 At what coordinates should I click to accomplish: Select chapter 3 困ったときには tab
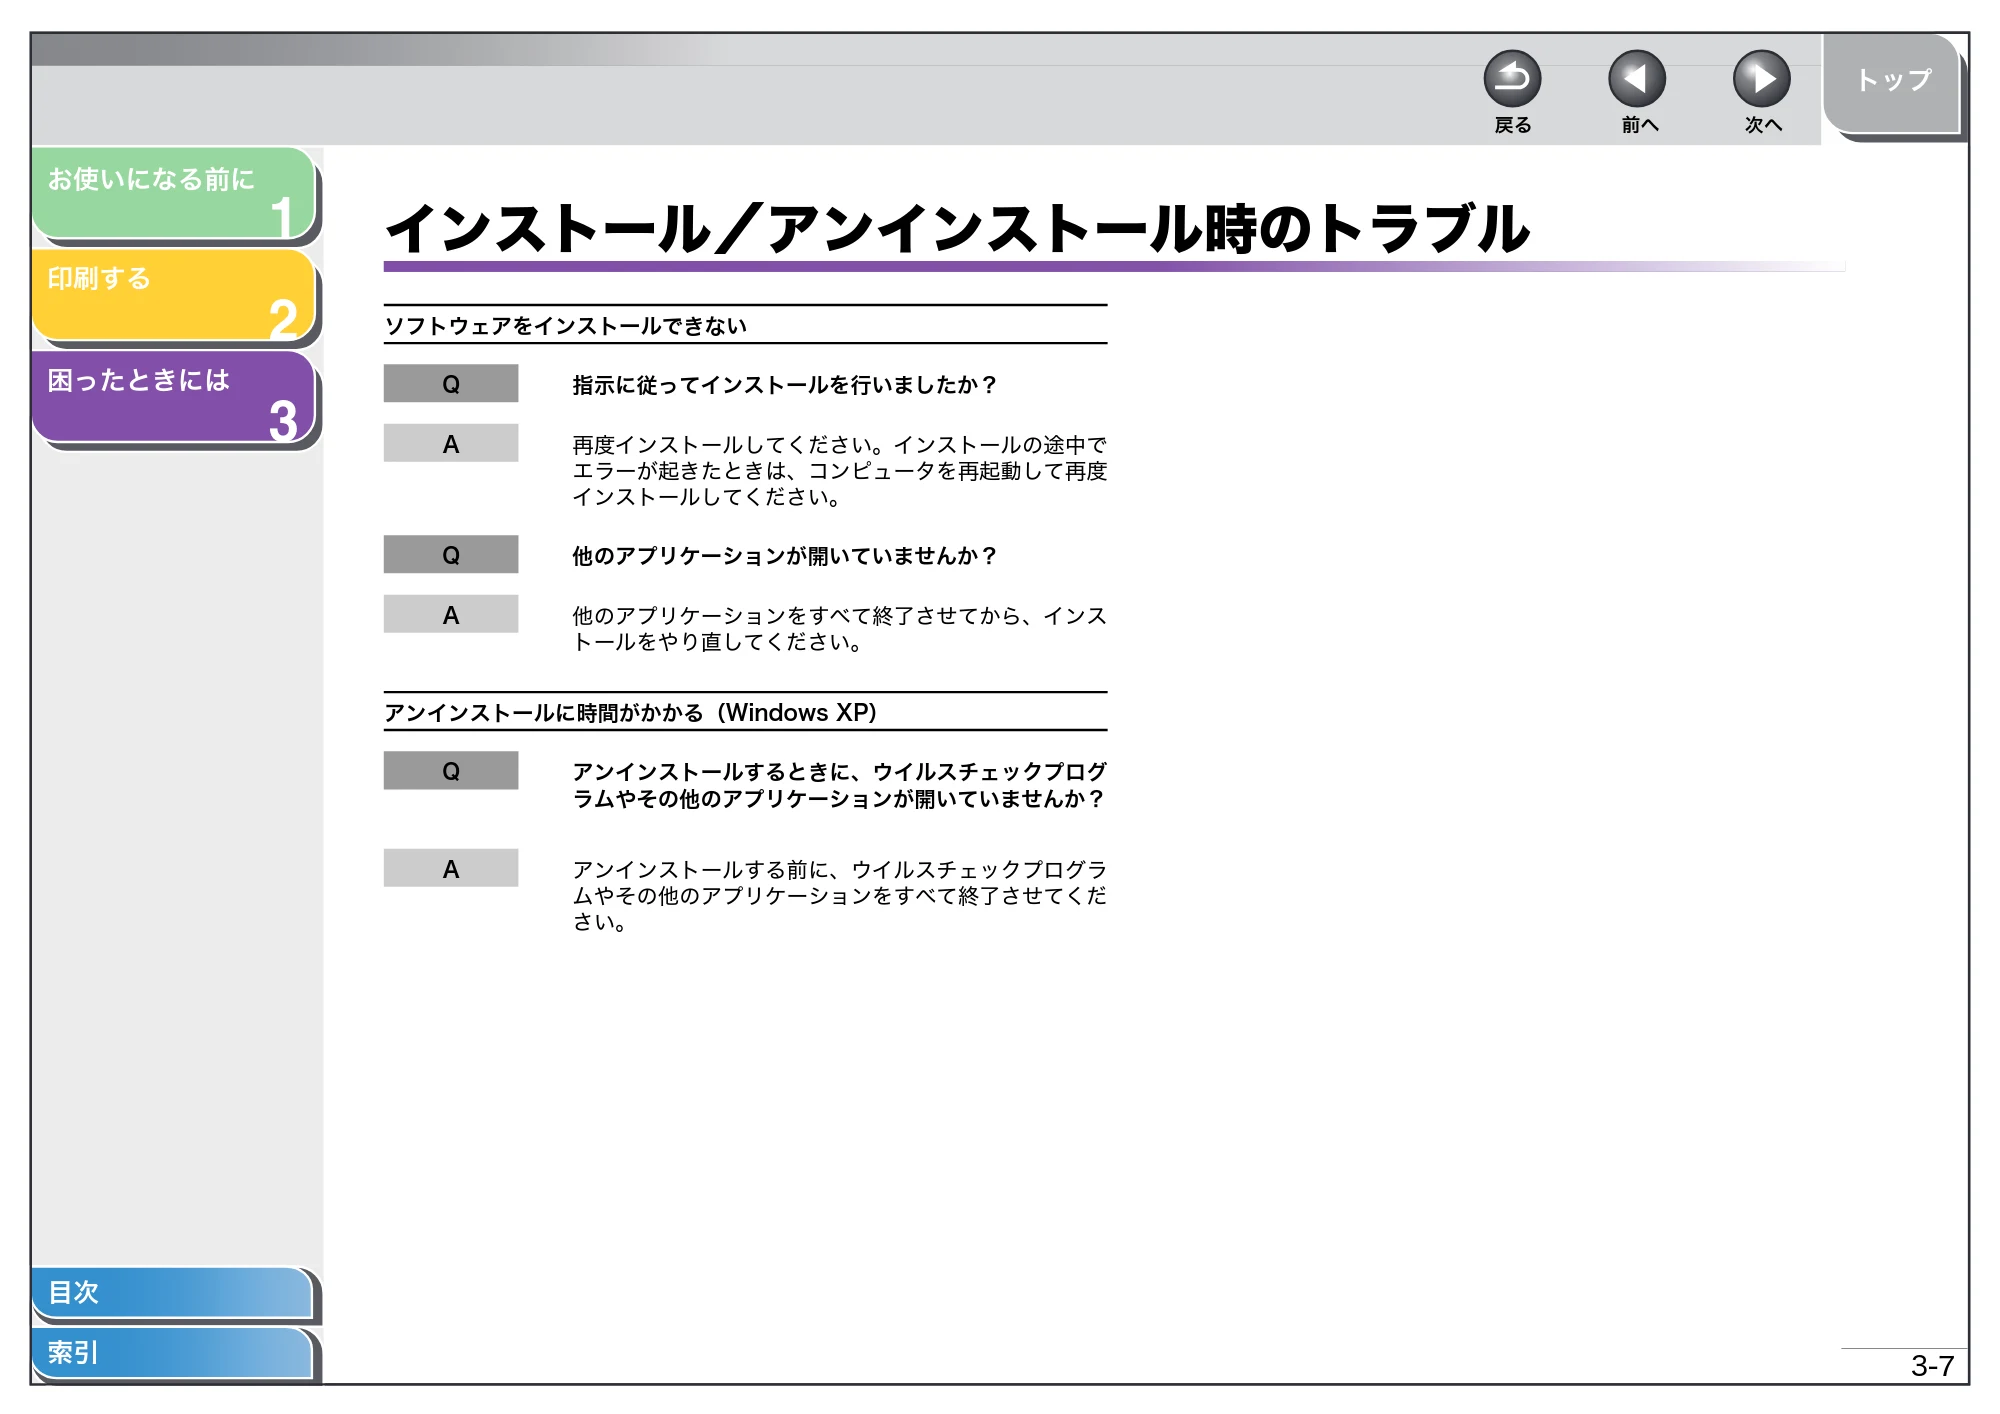[174, 396]
